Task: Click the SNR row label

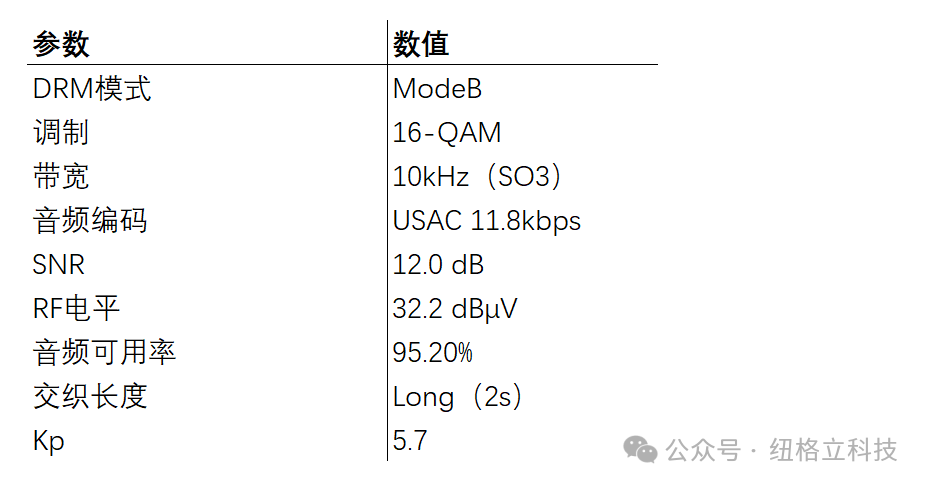Action: point(59,264)
